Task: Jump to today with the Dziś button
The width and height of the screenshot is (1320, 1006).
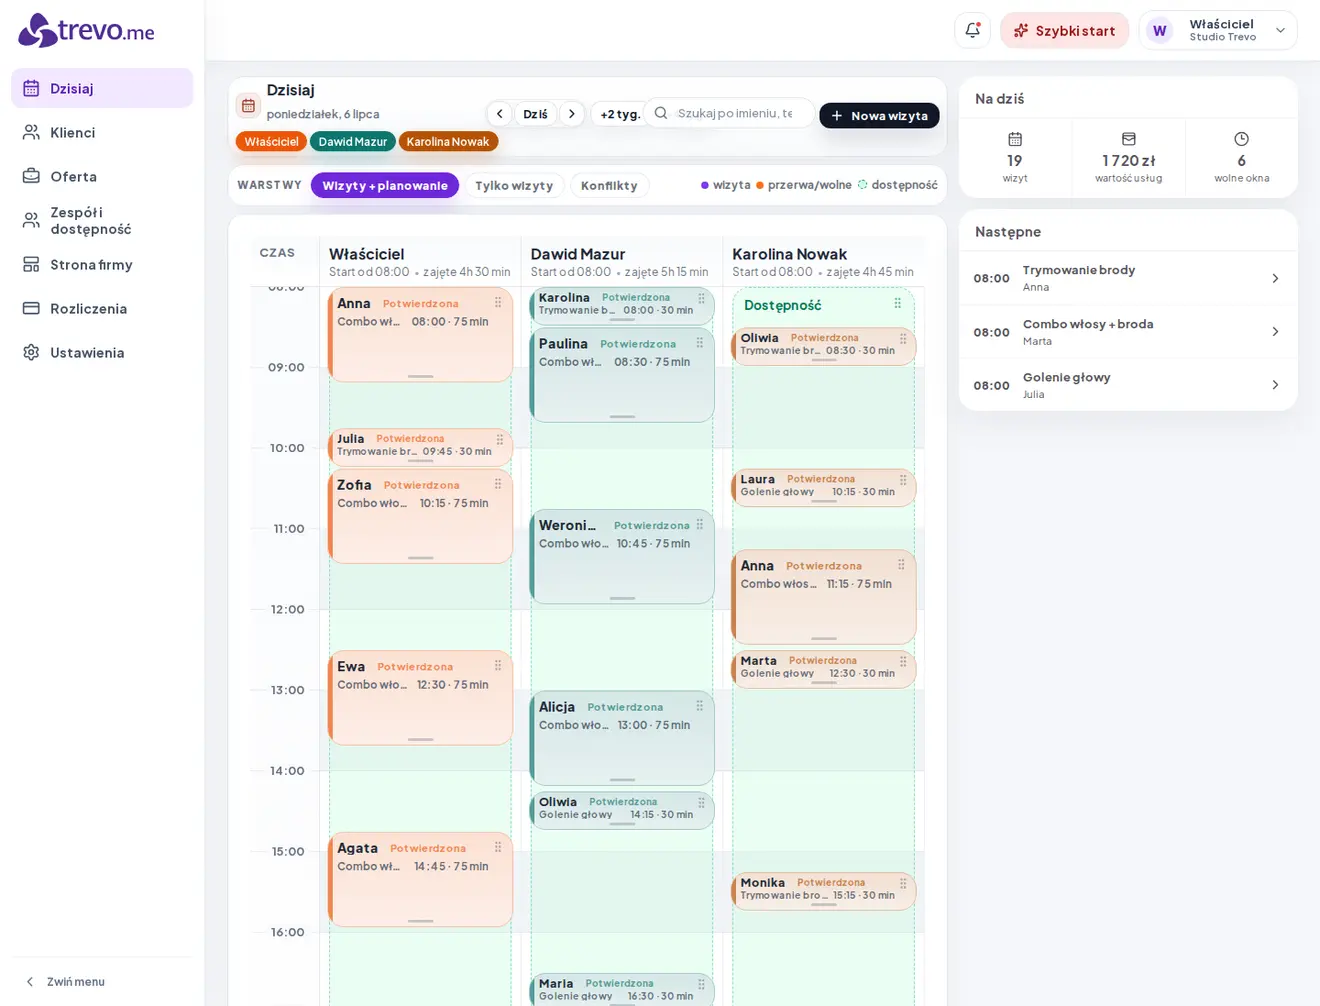Action: 535,114
